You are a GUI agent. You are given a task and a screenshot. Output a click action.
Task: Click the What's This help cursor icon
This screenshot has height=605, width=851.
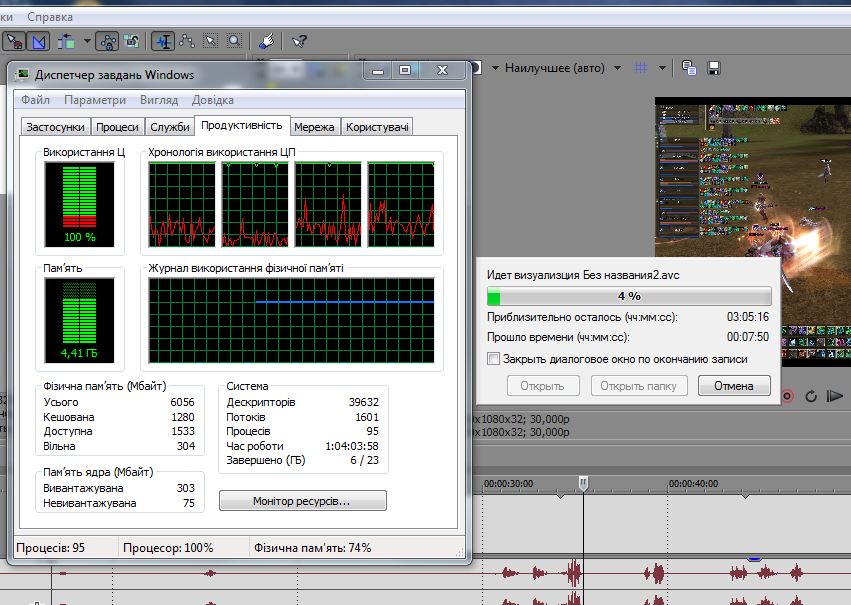coord(299,41)
